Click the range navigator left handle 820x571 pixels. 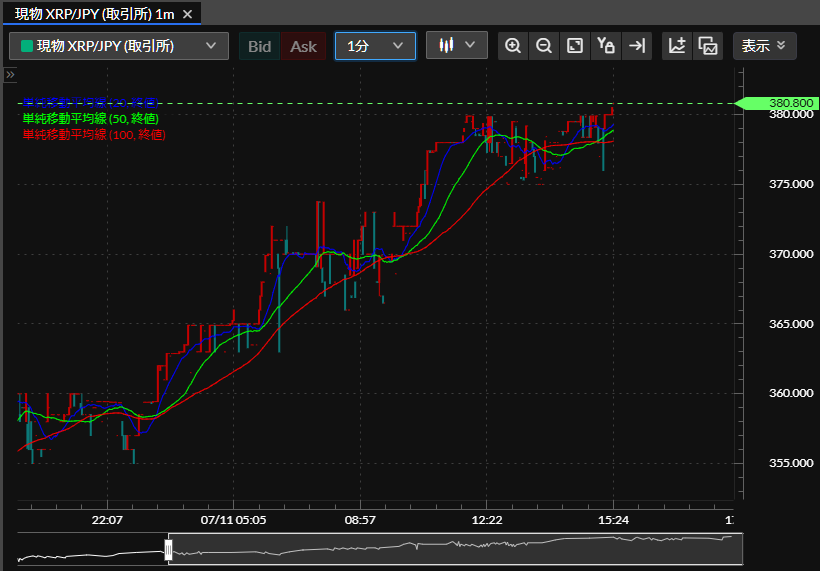(x=168, y=550)
